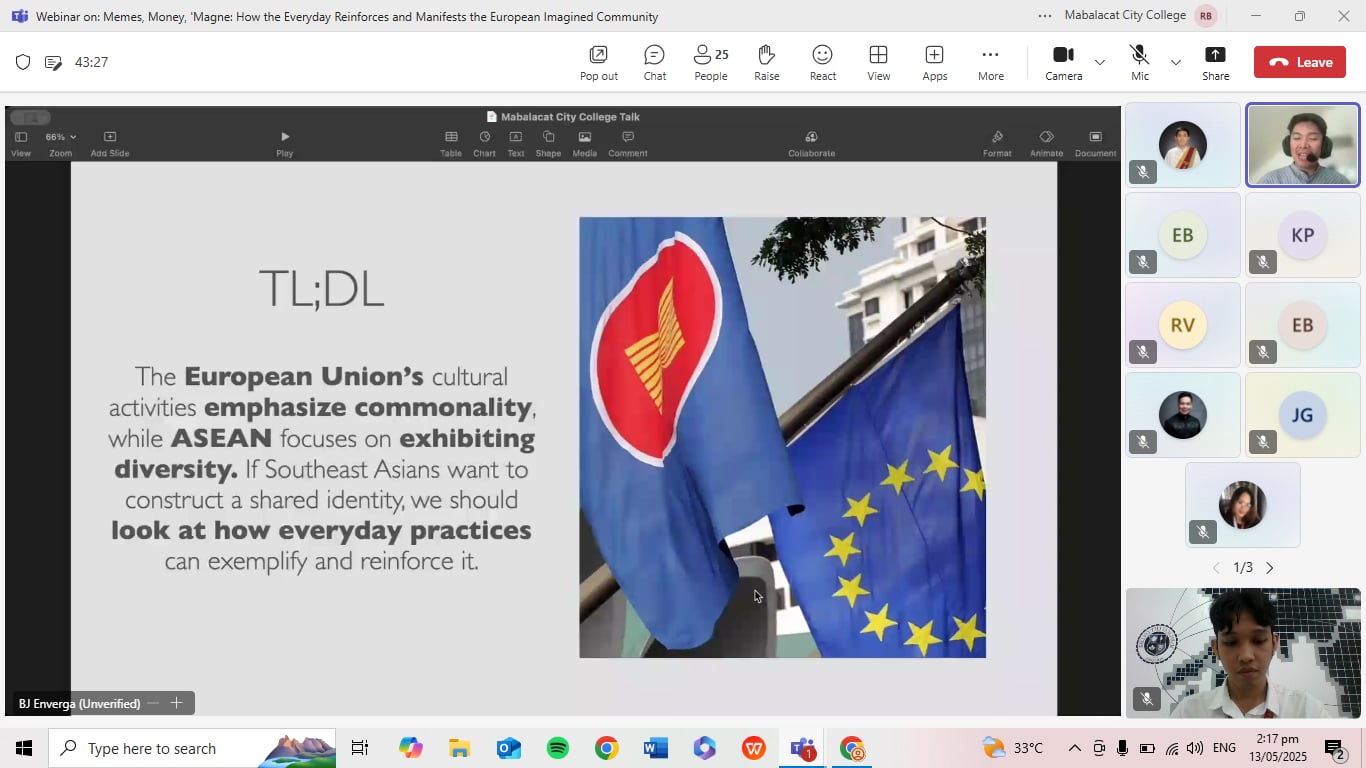1366x768 pixels.
Task: Open the React emoji options
Action: 823,62
